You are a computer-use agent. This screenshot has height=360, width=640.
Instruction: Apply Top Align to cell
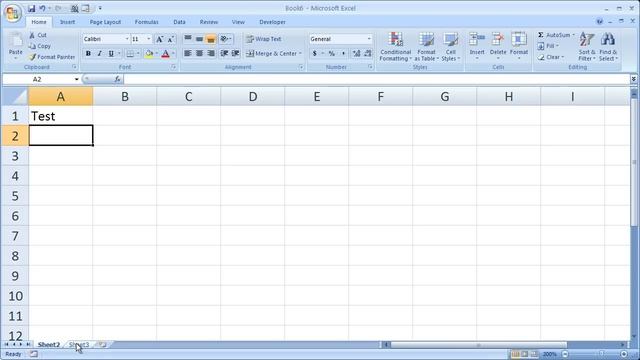coord(188,39)
